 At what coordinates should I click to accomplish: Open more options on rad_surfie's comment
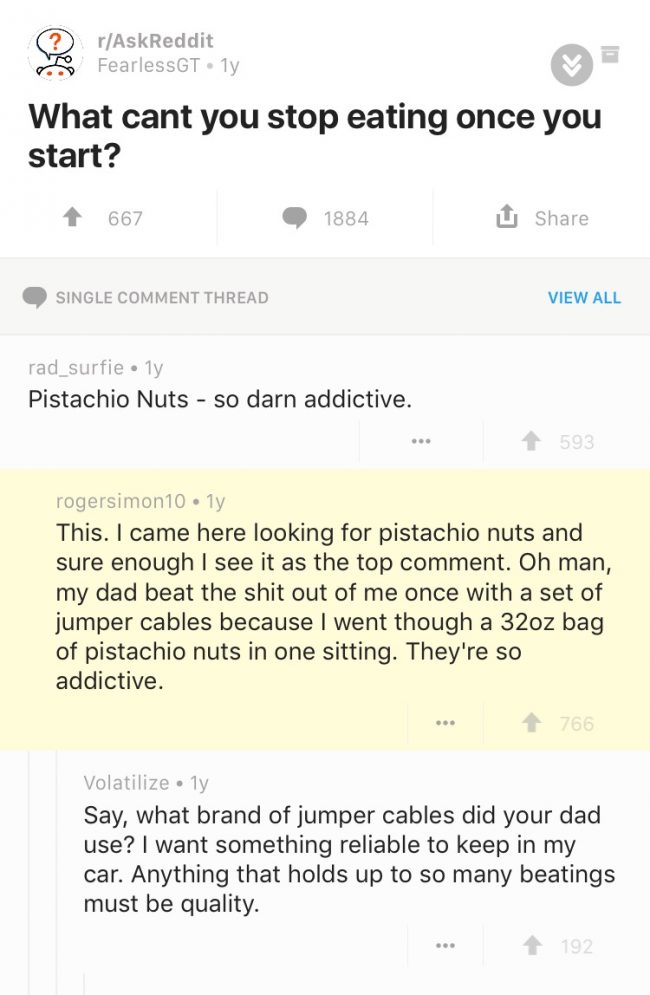coord(421,441)
